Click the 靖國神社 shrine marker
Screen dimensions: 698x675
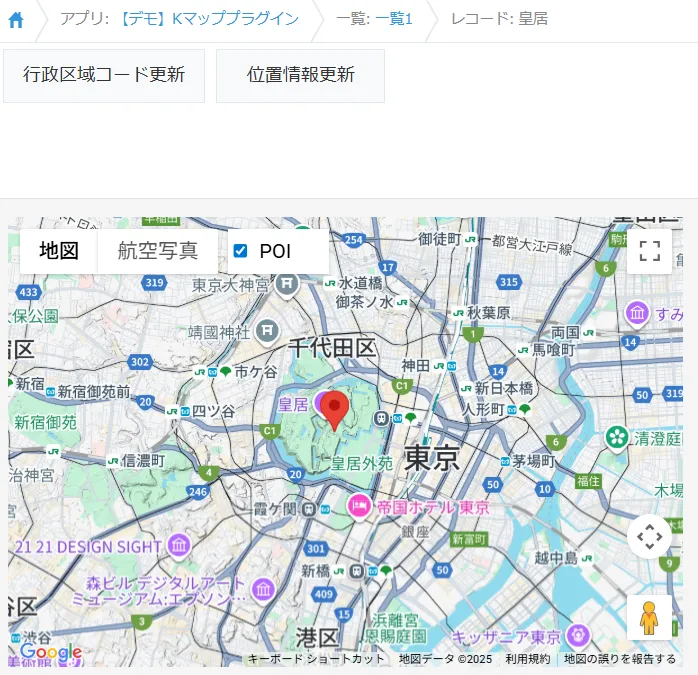coord(267,330)
